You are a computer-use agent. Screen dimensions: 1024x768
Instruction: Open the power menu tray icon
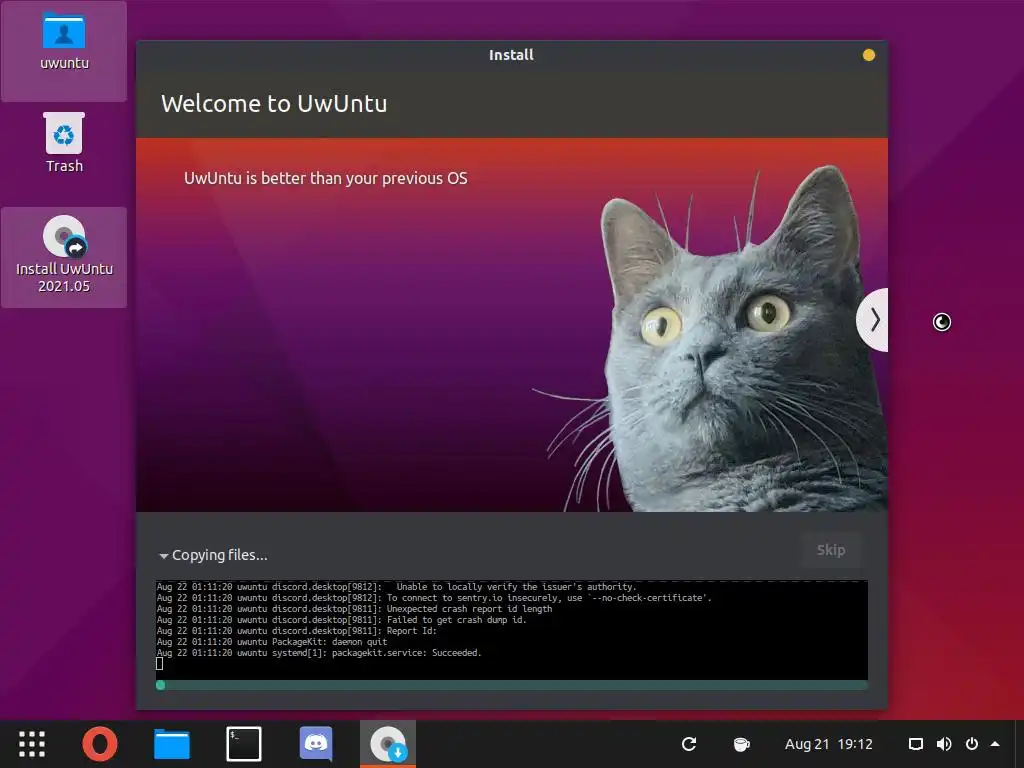pos(972,744)
